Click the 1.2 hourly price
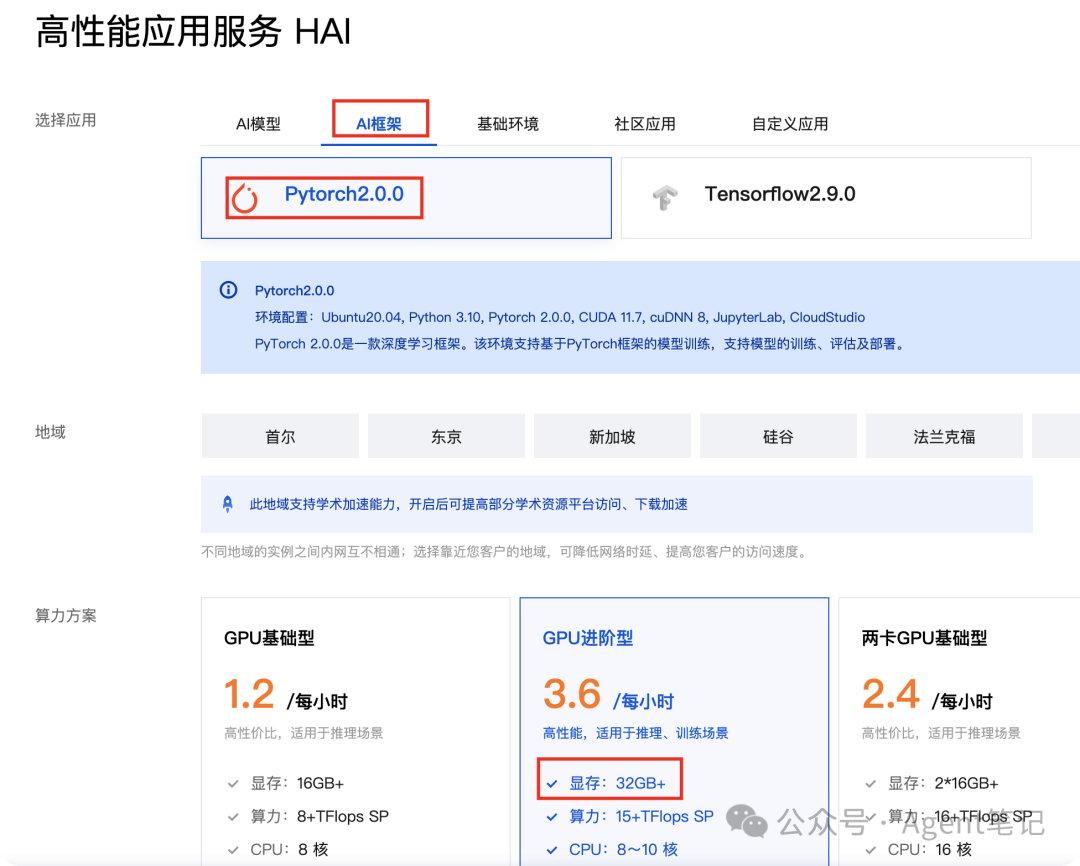Image resolution: width=1080 pixels, height=866 pixels. point(249,694)
